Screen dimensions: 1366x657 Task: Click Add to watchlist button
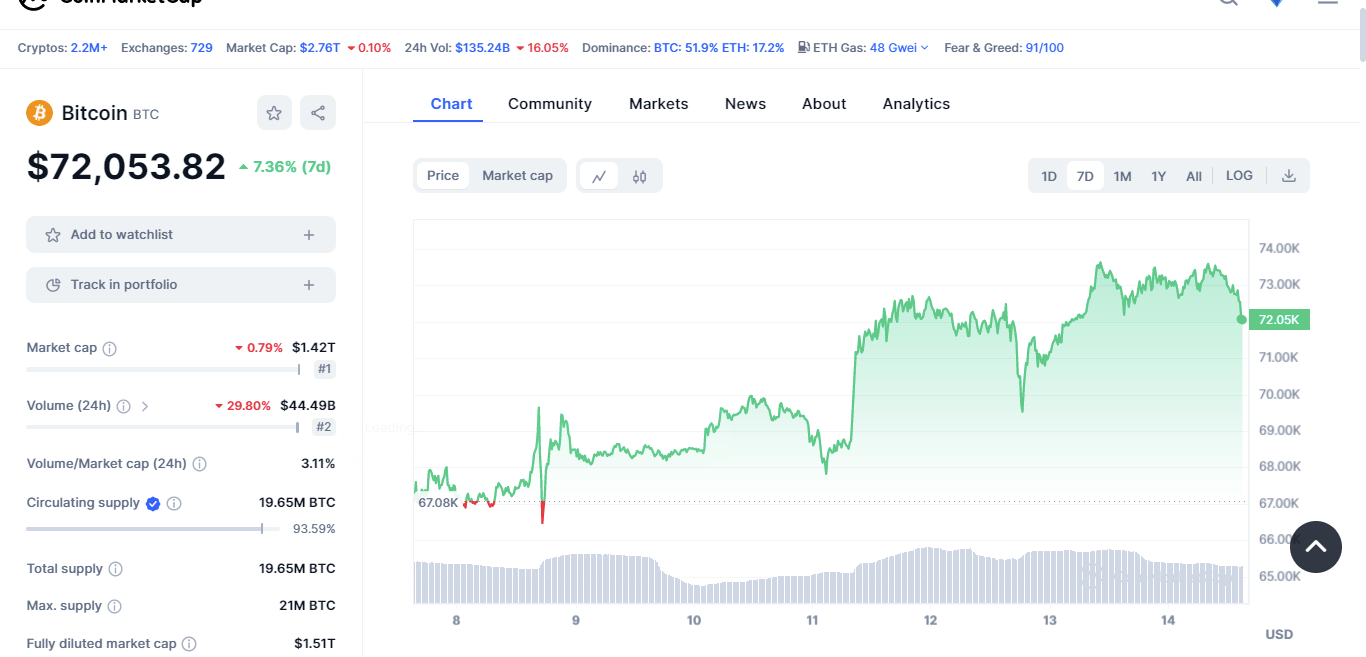point(181,235)
